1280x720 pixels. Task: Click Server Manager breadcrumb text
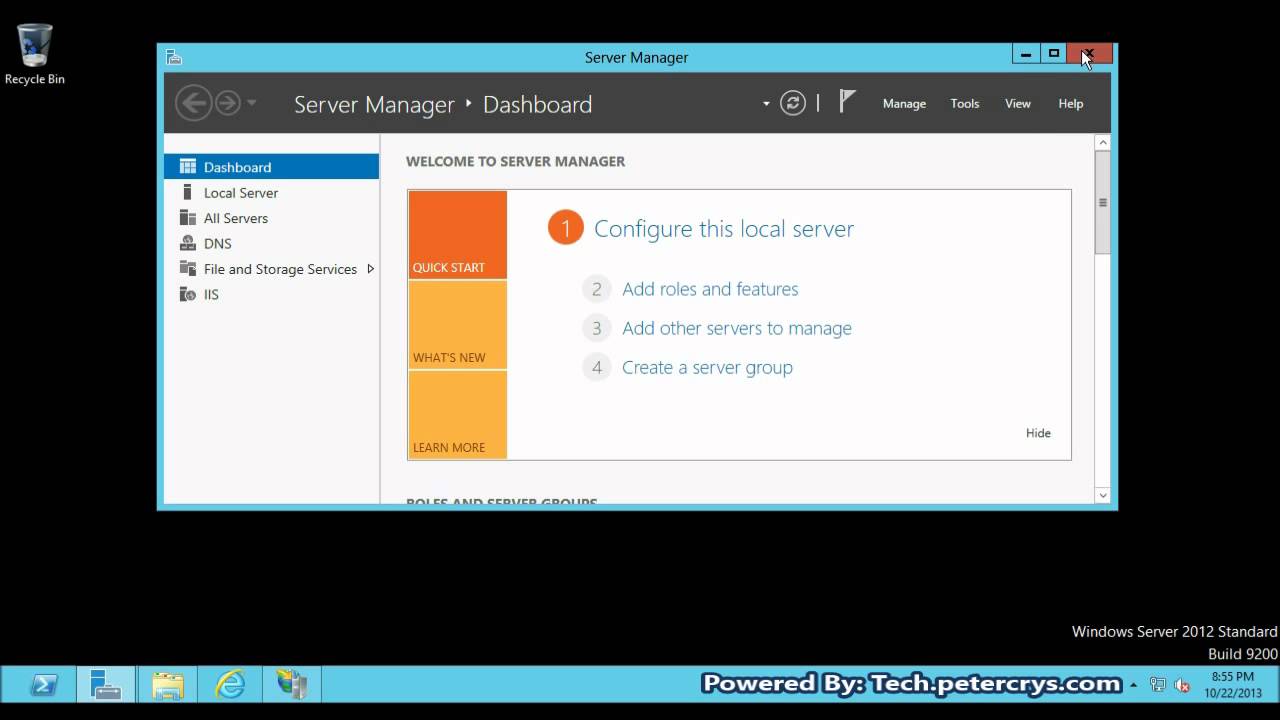tap(374, 104)
